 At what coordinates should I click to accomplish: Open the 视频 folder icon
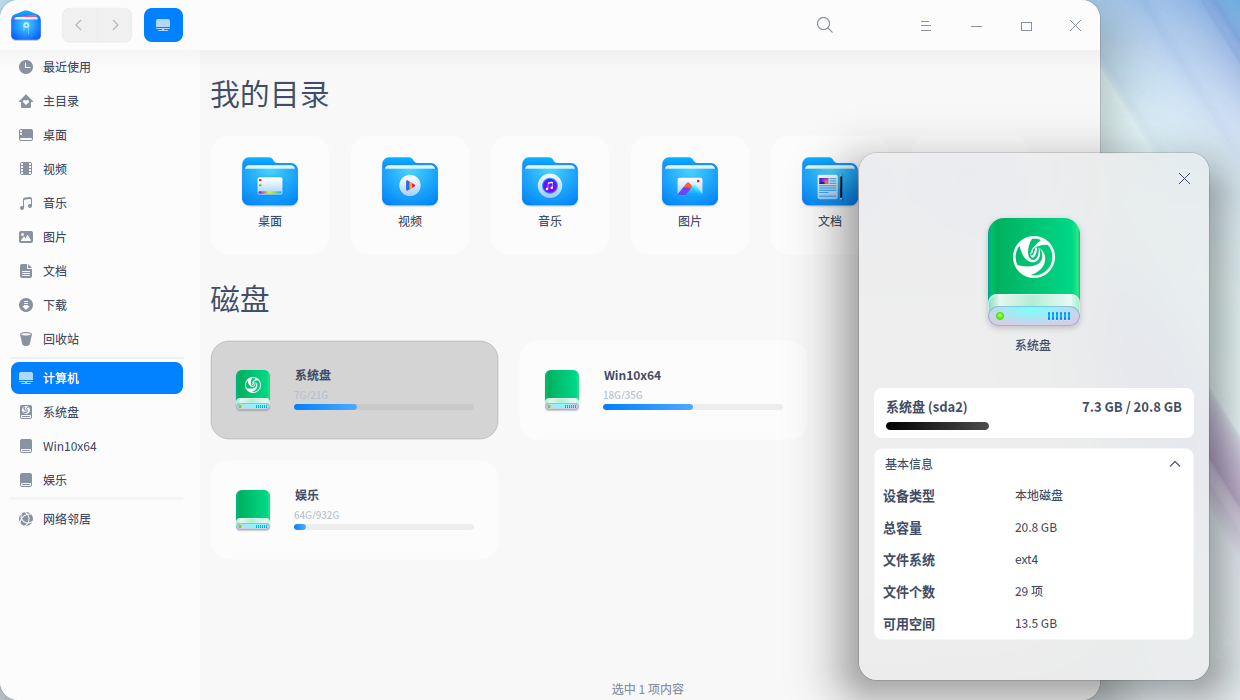pos(410,182)
